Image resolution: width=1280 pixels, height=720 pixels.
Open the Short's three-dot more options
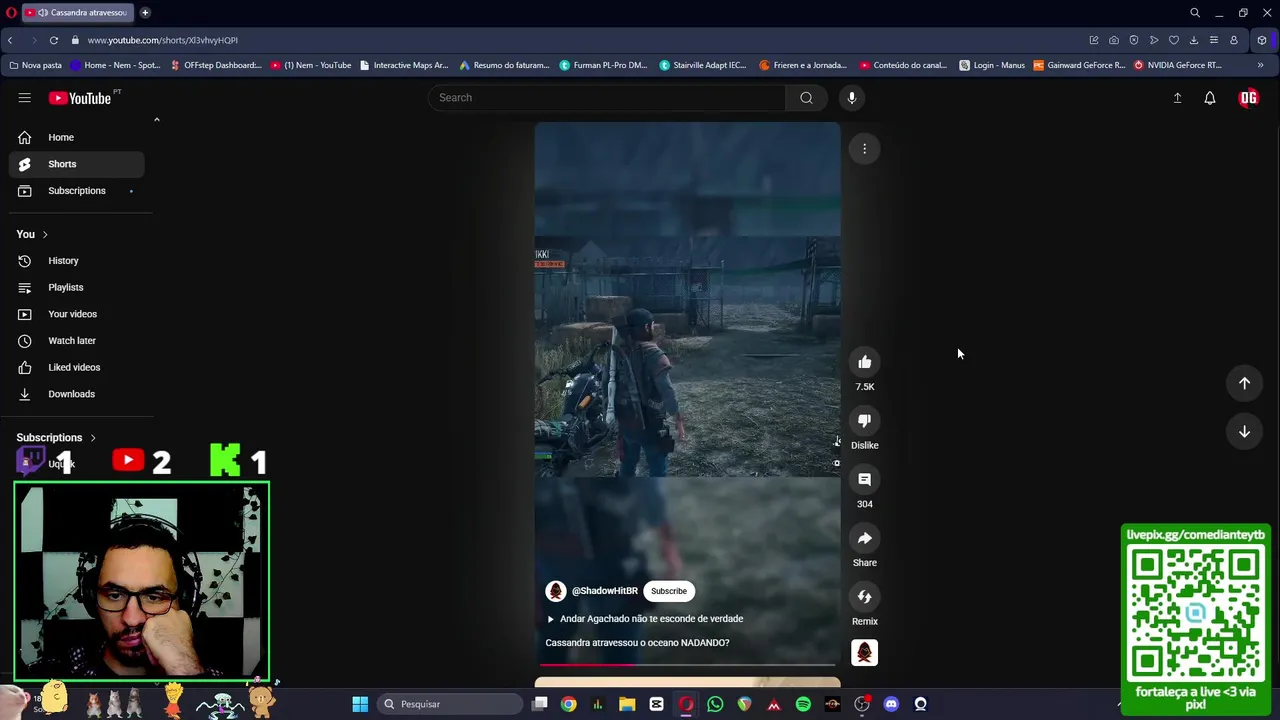(865, 149)
